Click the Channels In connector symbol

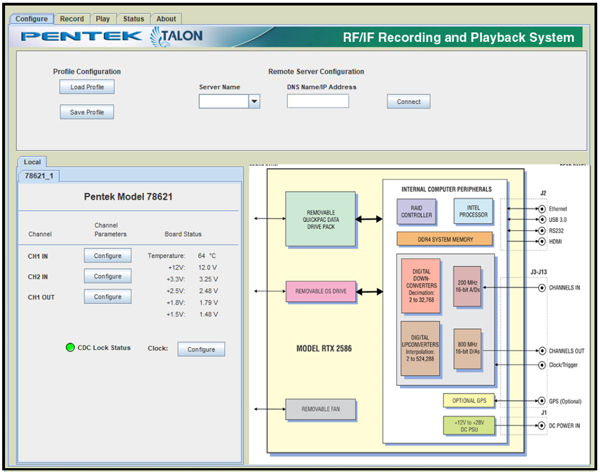[x=541, y=287]
